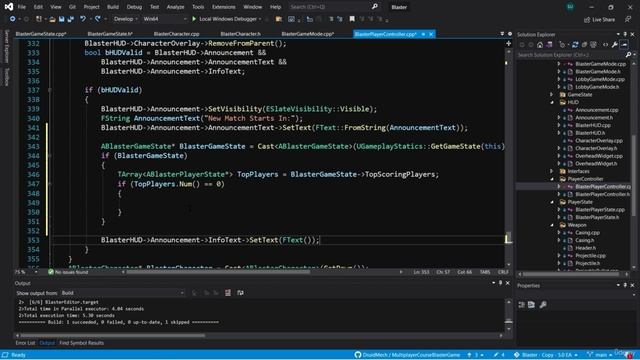The image size is (640, 360).
Task: Click the Solution Explorer Home icon
Action: [540, 45]
